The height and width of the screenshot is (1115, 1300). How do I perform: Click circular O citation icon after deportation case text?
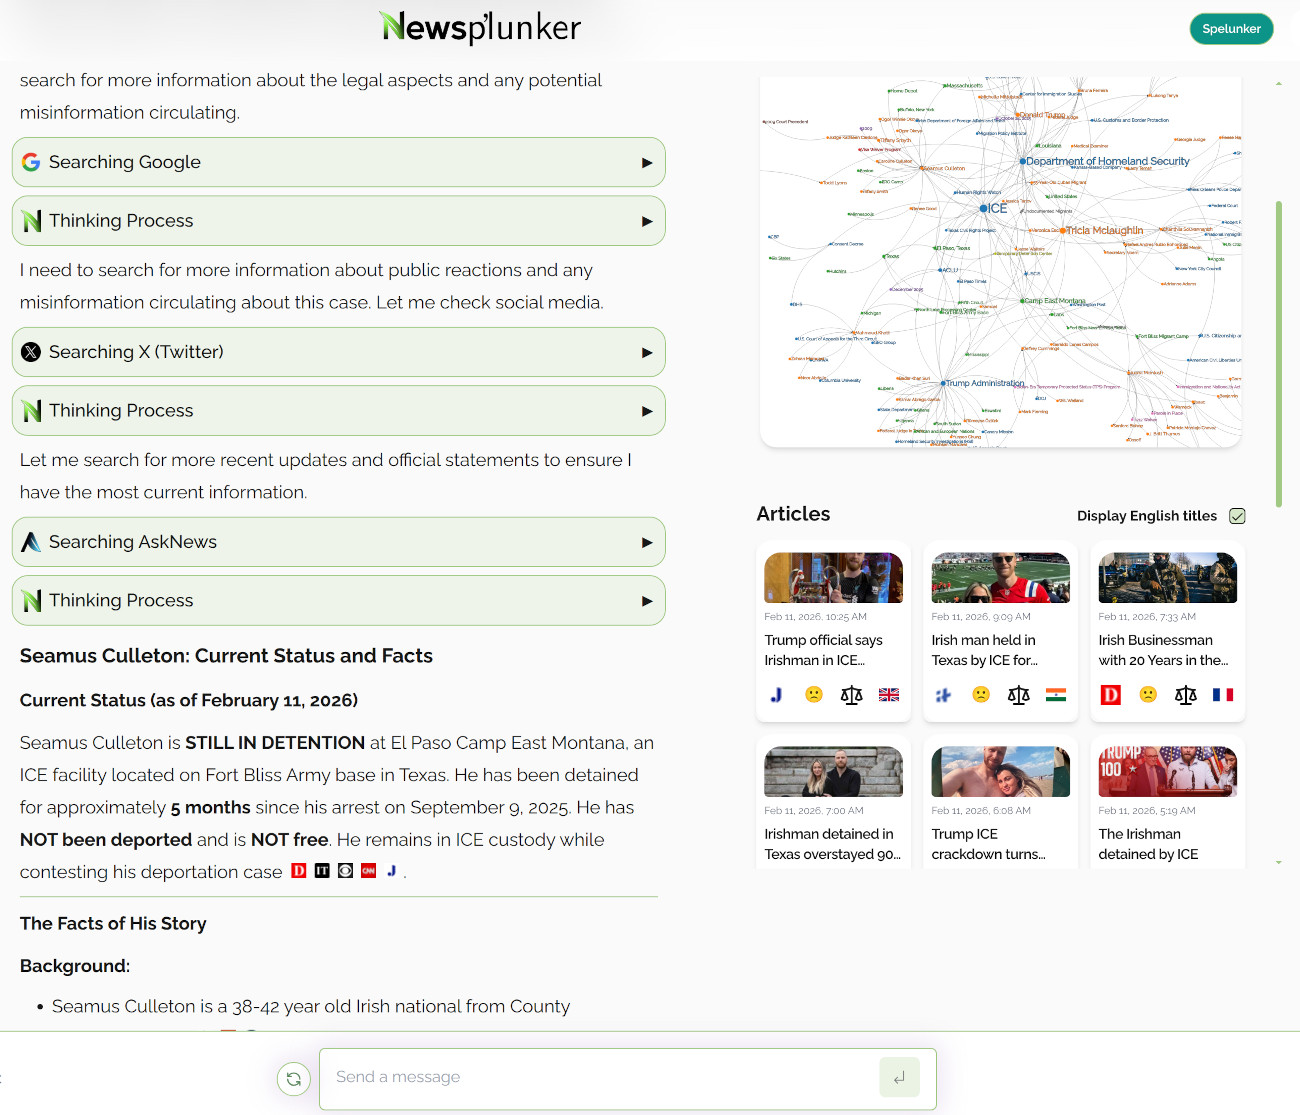point(345,871)
